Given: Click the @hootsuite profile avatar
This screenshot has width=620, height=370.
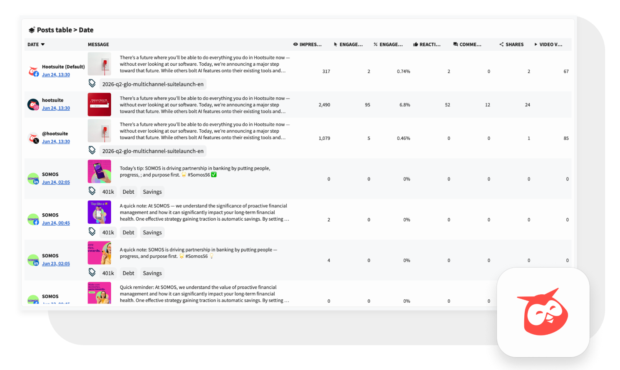Looking at the screenshot, I should click(33, 138).
